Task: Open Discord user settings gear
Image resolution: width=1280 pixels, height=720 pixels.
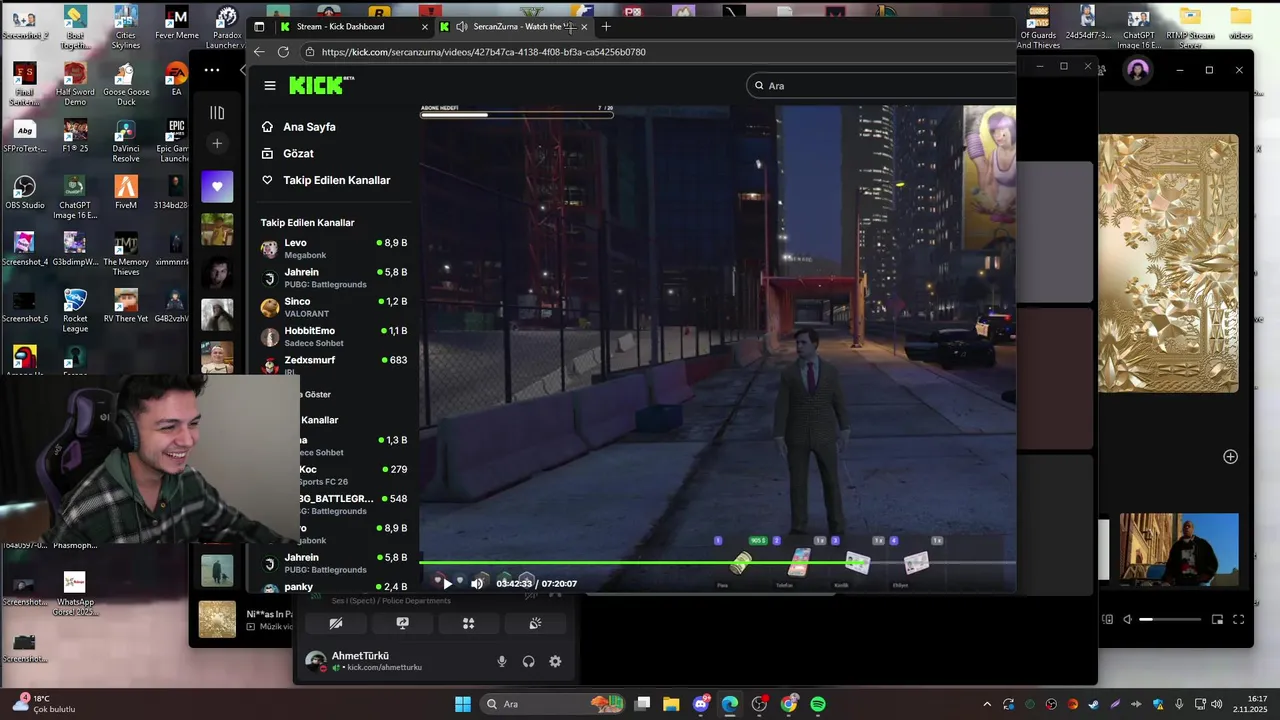Action: click(555, 661)
